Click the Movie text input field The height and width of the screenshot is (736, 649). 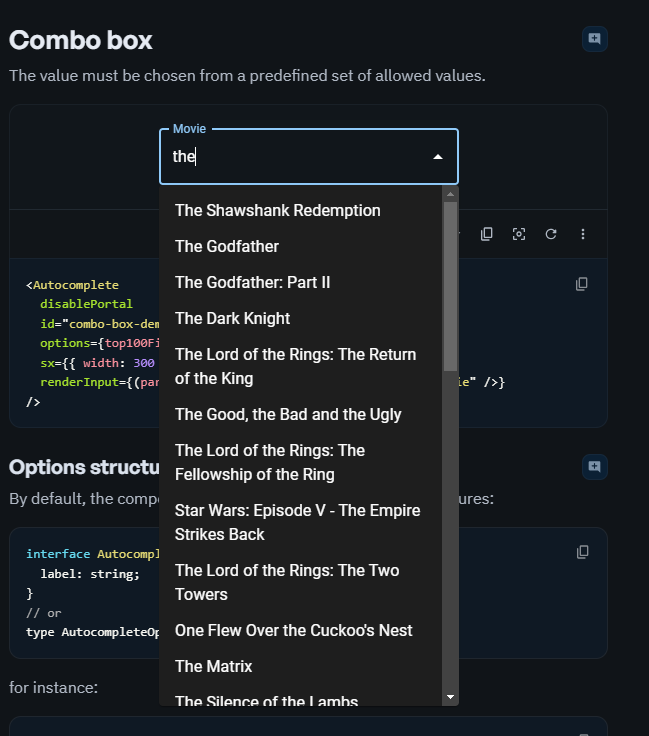click(295, 157)
